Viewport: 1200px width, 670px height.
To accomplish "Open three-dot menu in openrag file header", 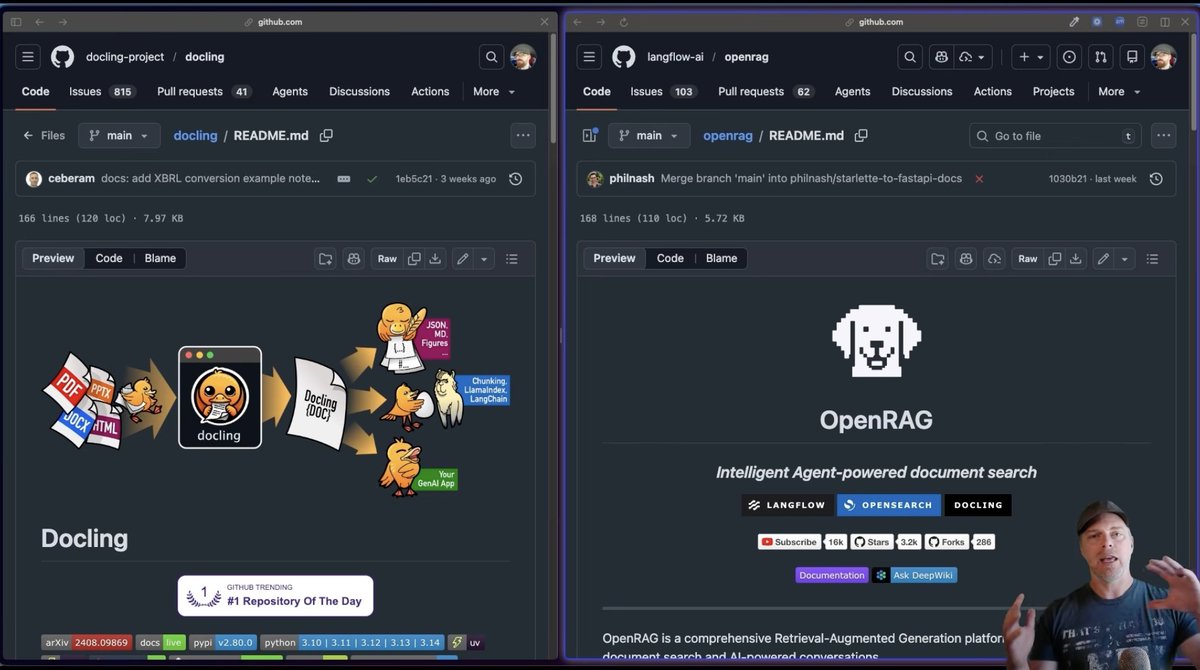I will coord(1163,135).
